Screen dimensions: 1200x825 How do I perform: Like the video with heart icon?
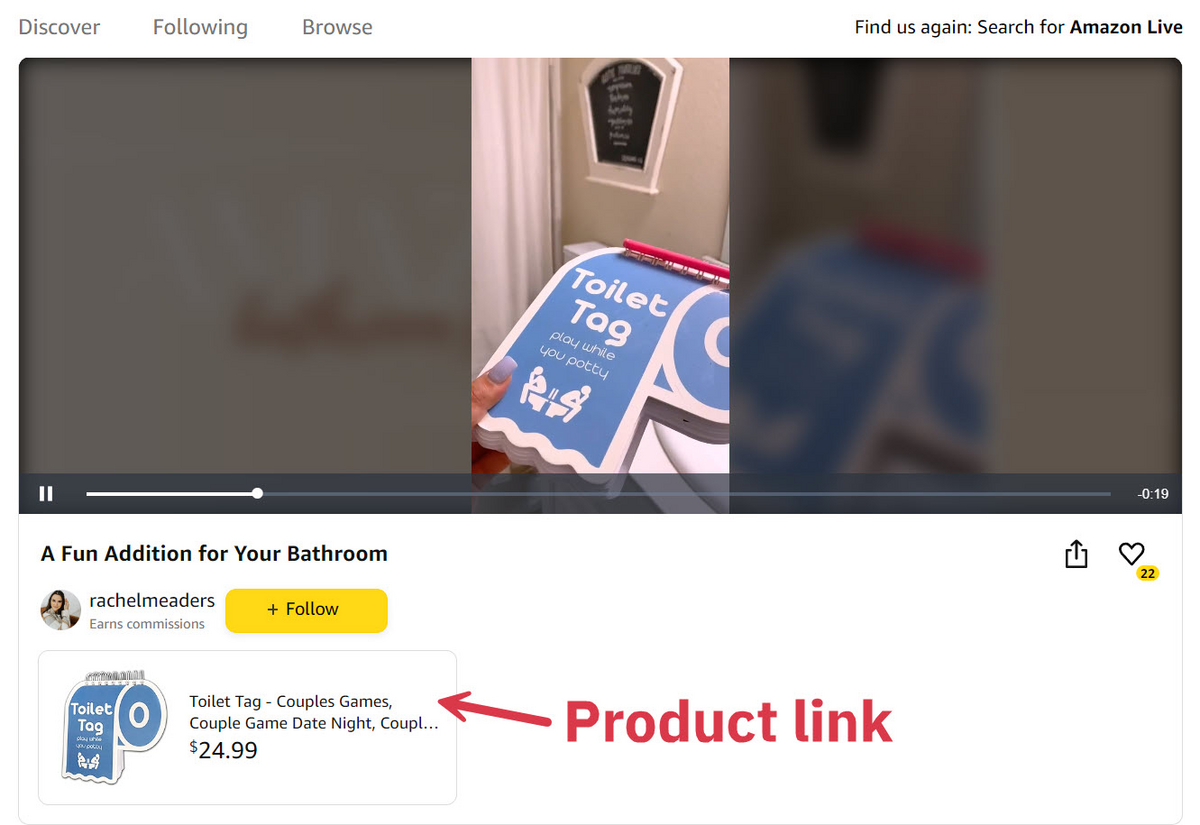coord(1131,554)
